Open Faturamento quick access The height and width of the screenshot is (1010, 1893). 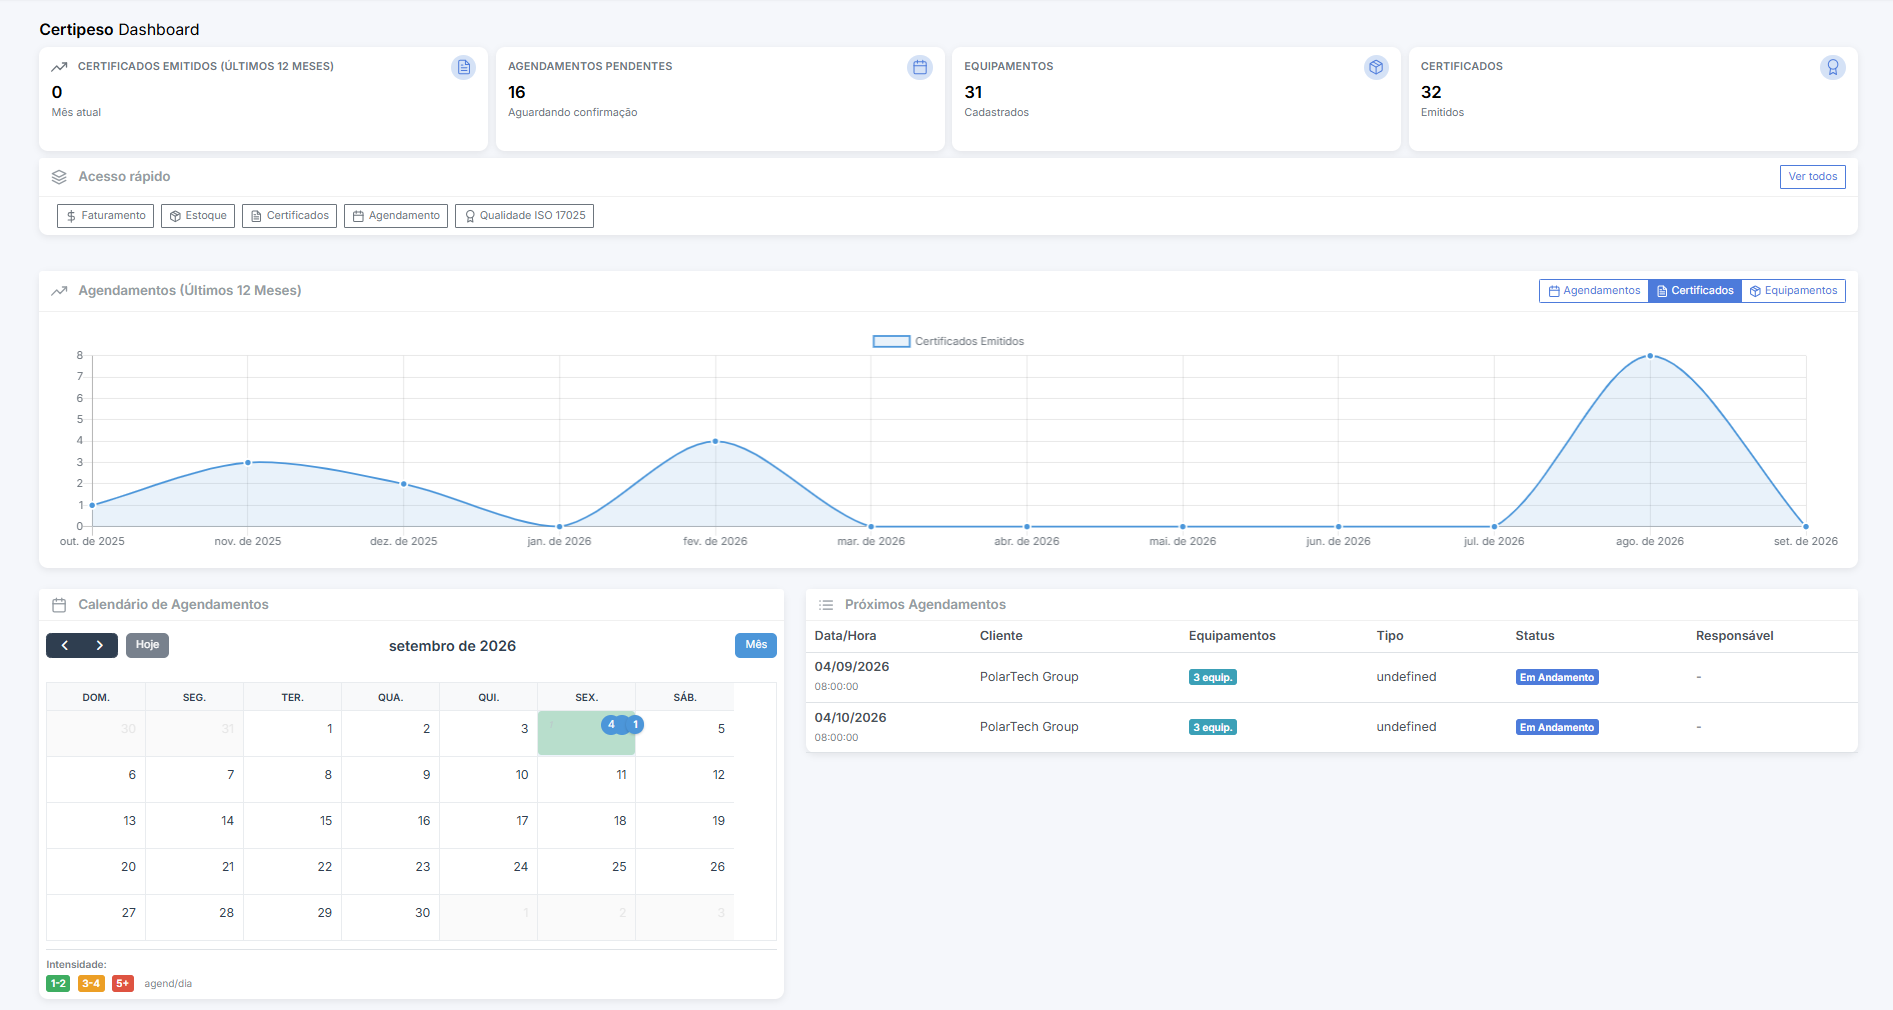coord(105,216)
